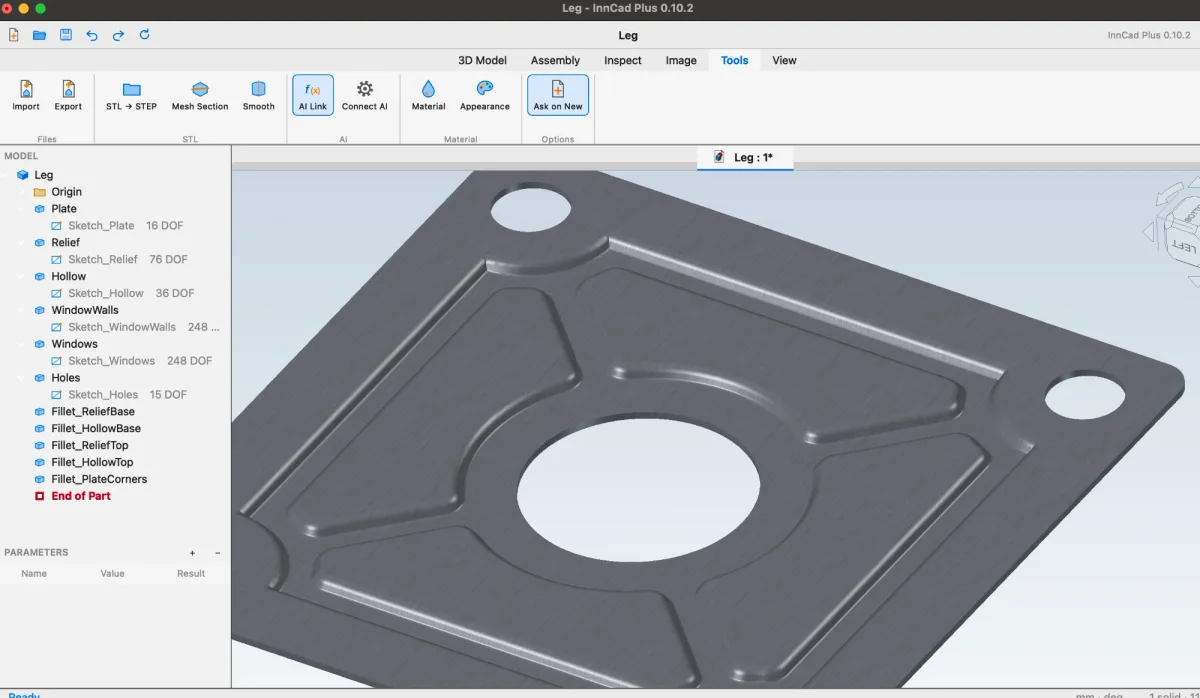Click the New document icon in the quick toolbar

click(14, 35)
